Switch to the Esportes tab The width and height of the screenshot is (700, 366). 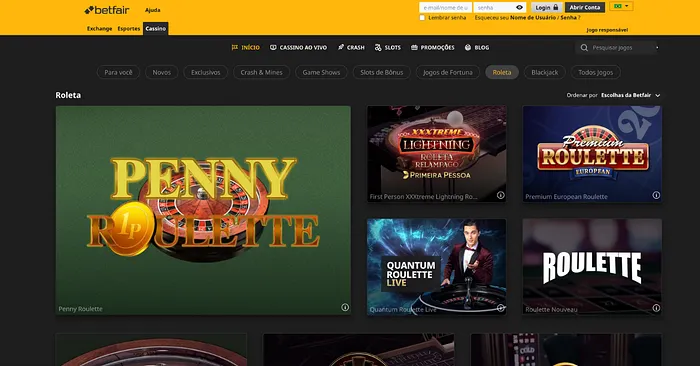(x=129, y=29)
